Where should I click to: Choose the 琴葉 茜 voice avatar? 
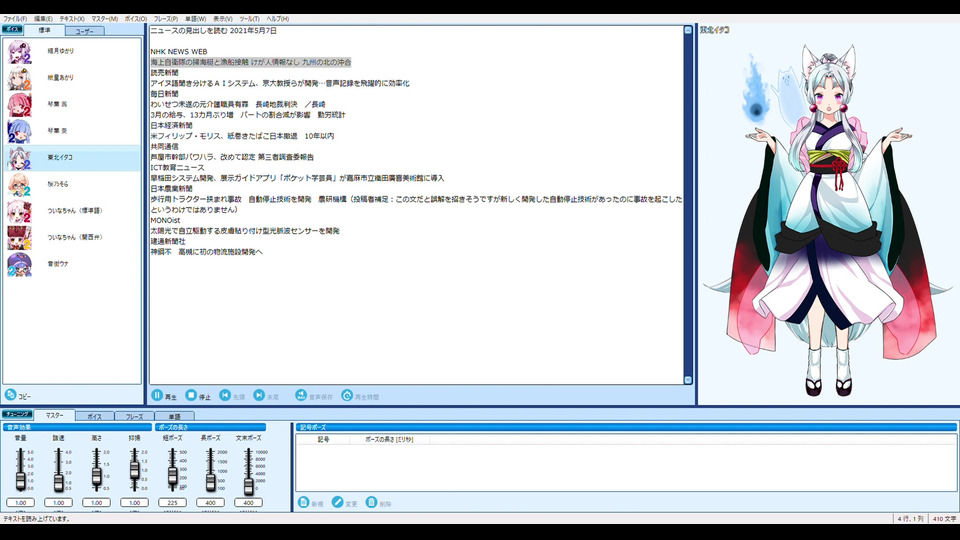(19, 105)
